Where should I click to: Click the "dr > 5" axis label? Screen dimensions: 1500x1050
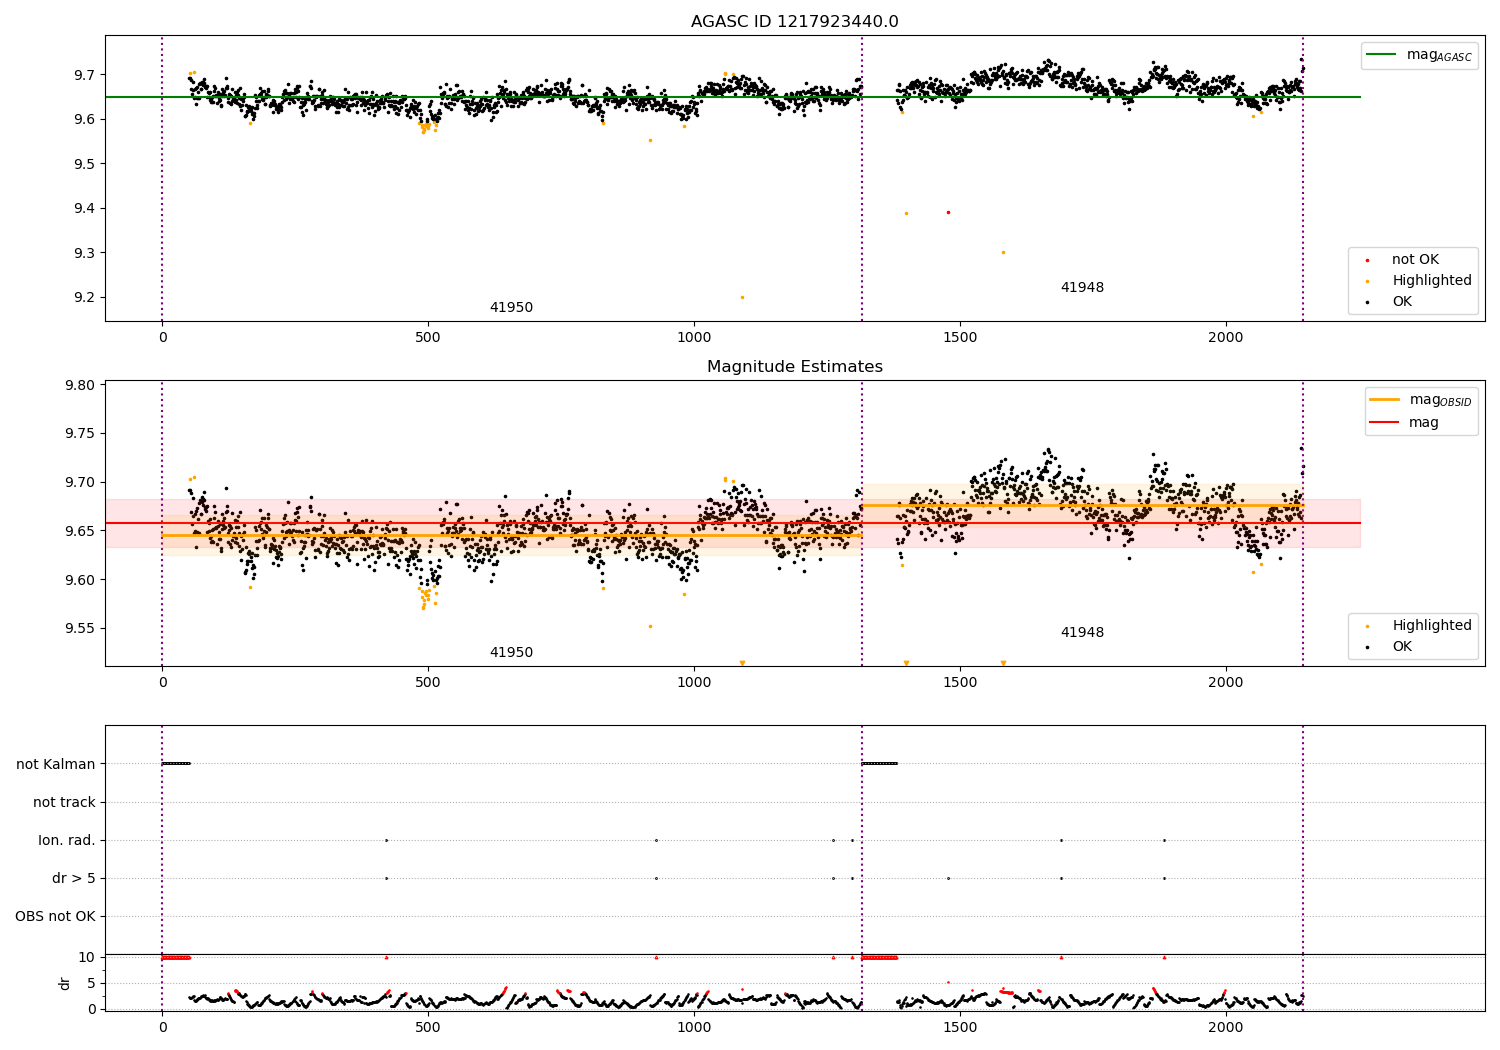tap(74, 878)
